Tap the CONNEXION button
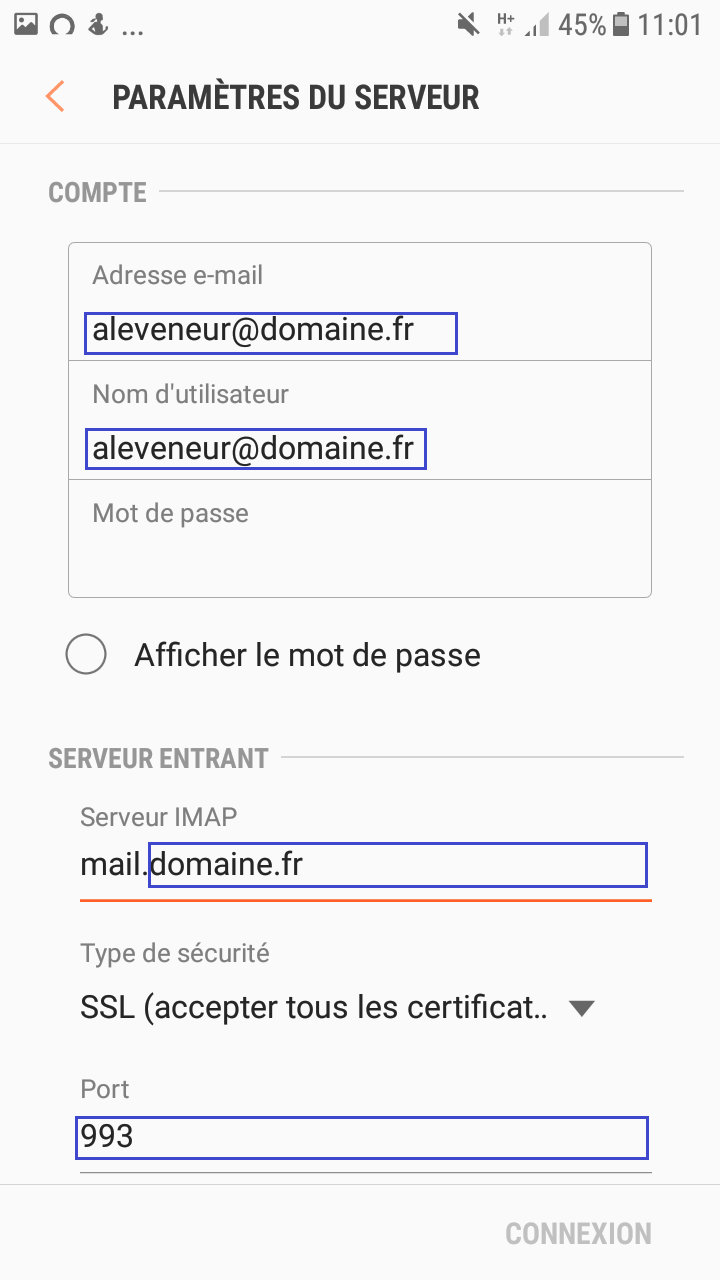The image size is (720, 1280). point(578,1233)
